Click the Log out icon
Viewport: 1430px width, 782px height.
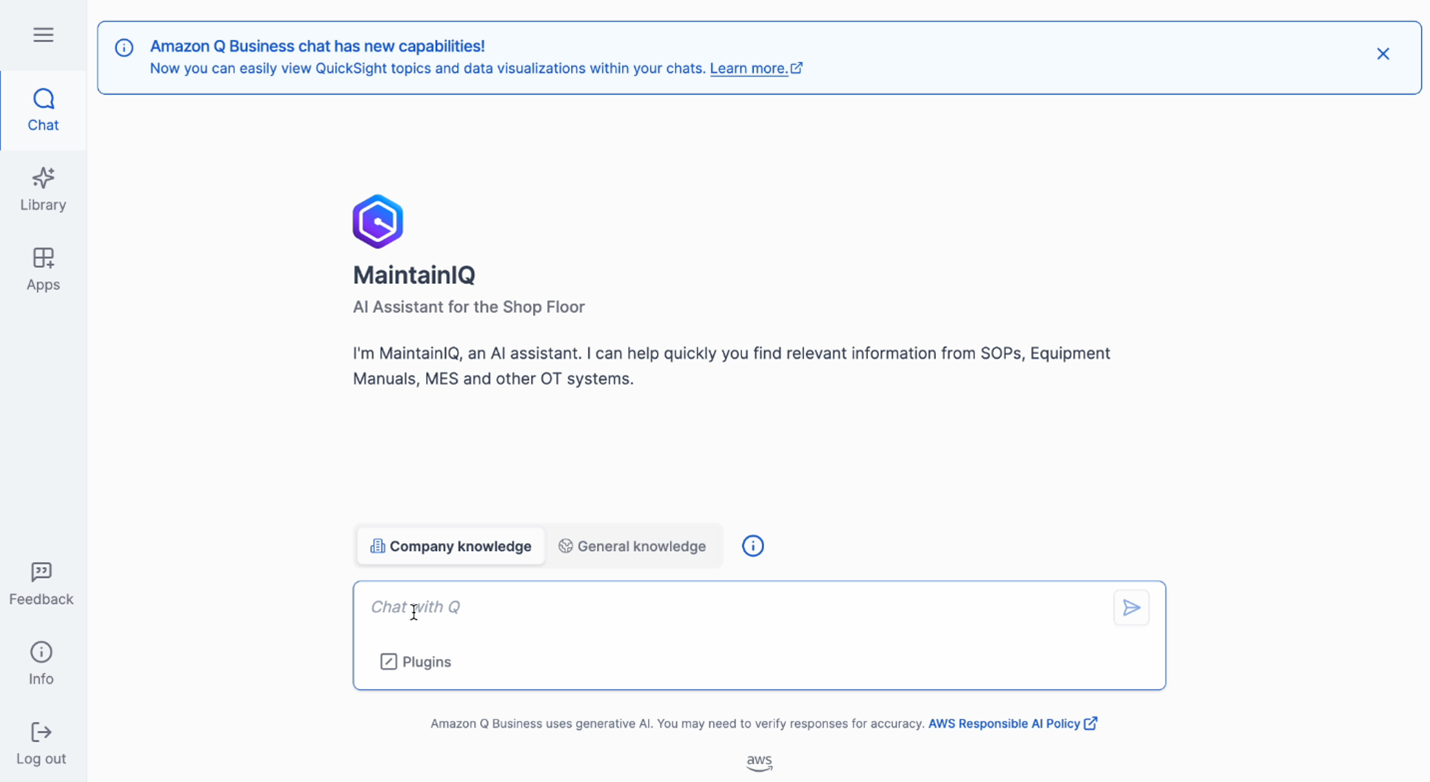point(41,732)
